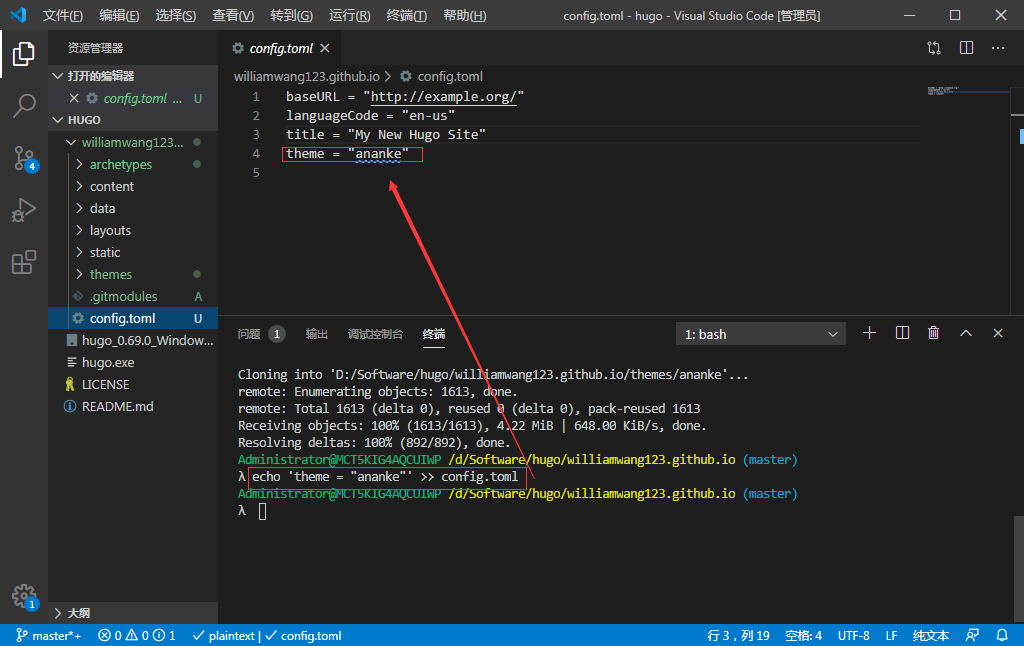1024x646 pixels.
Task: Close the terminal panel
Action: coord(998,333)
